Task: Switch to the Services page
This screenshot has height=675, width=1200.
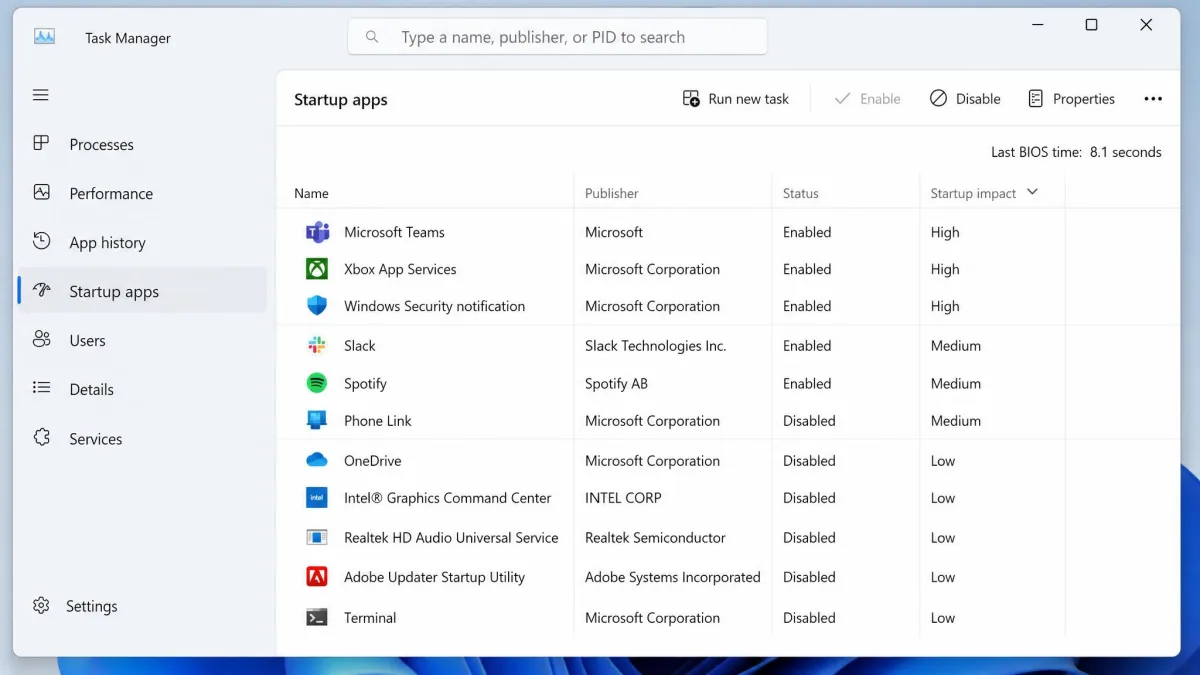Action: (142, 438)
